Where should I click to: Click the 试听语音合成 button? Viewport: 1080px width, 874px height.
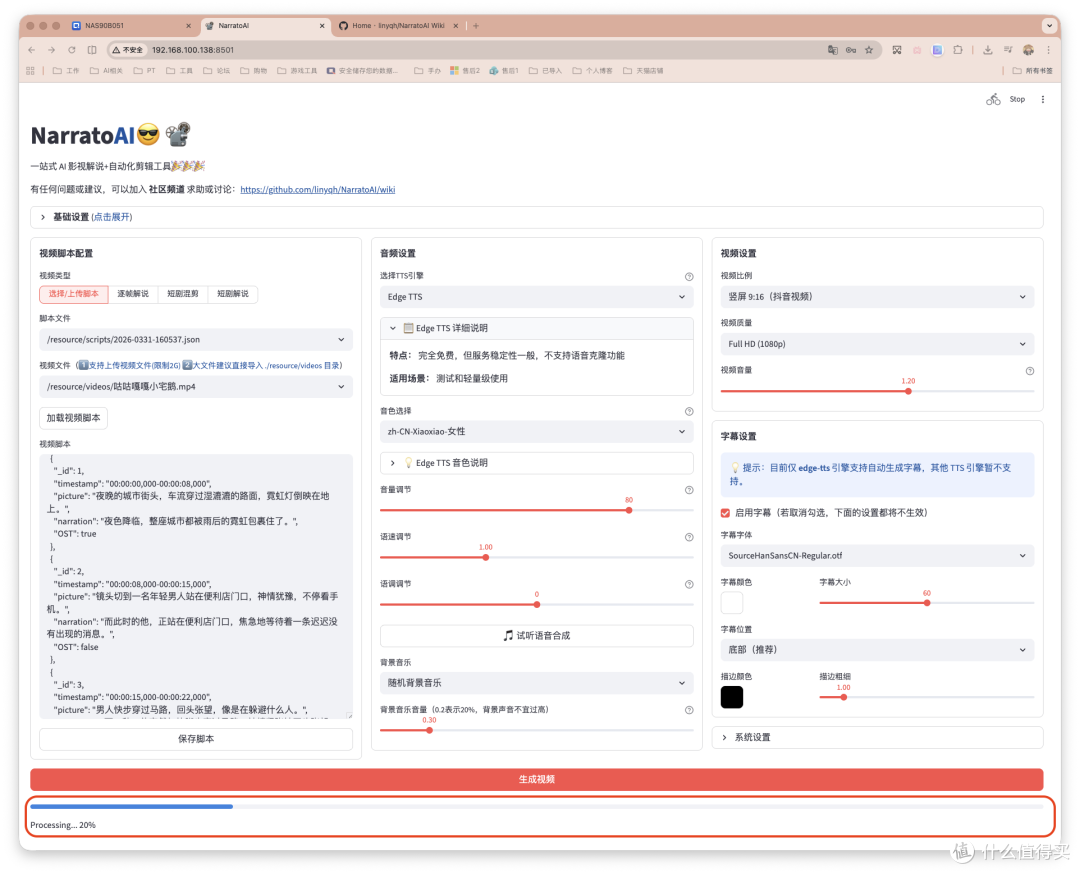[537, 636]
